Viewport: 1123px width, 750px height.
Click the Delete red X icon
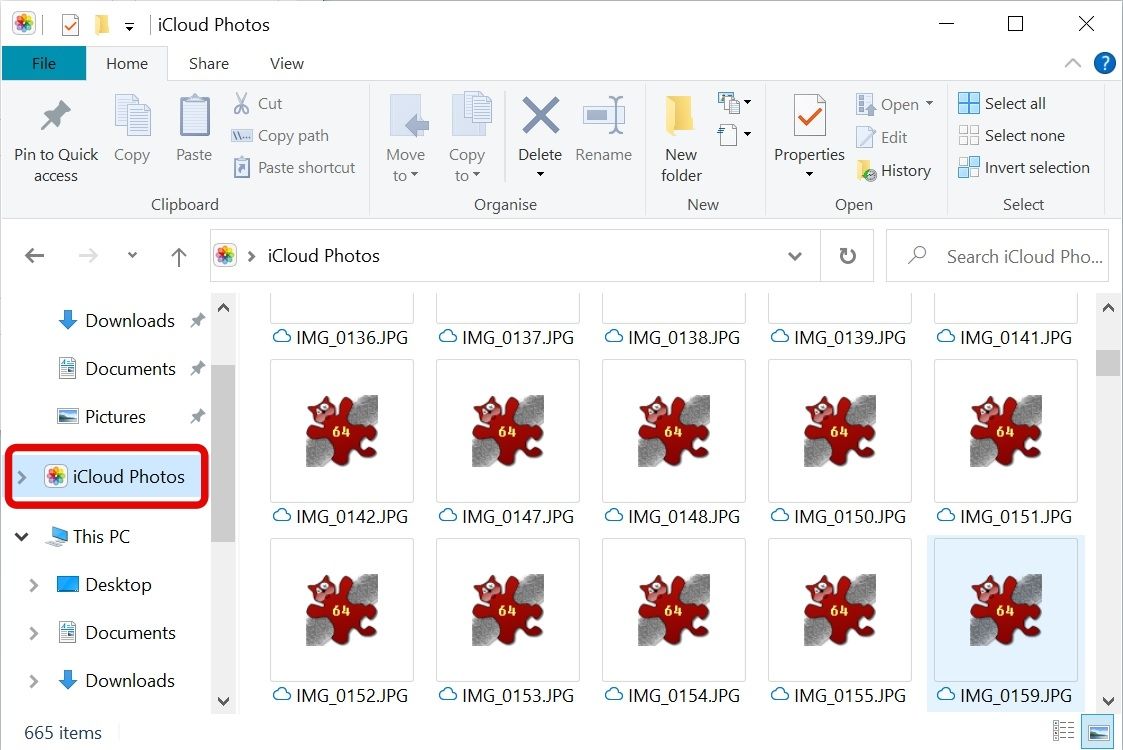pos(541,115)
